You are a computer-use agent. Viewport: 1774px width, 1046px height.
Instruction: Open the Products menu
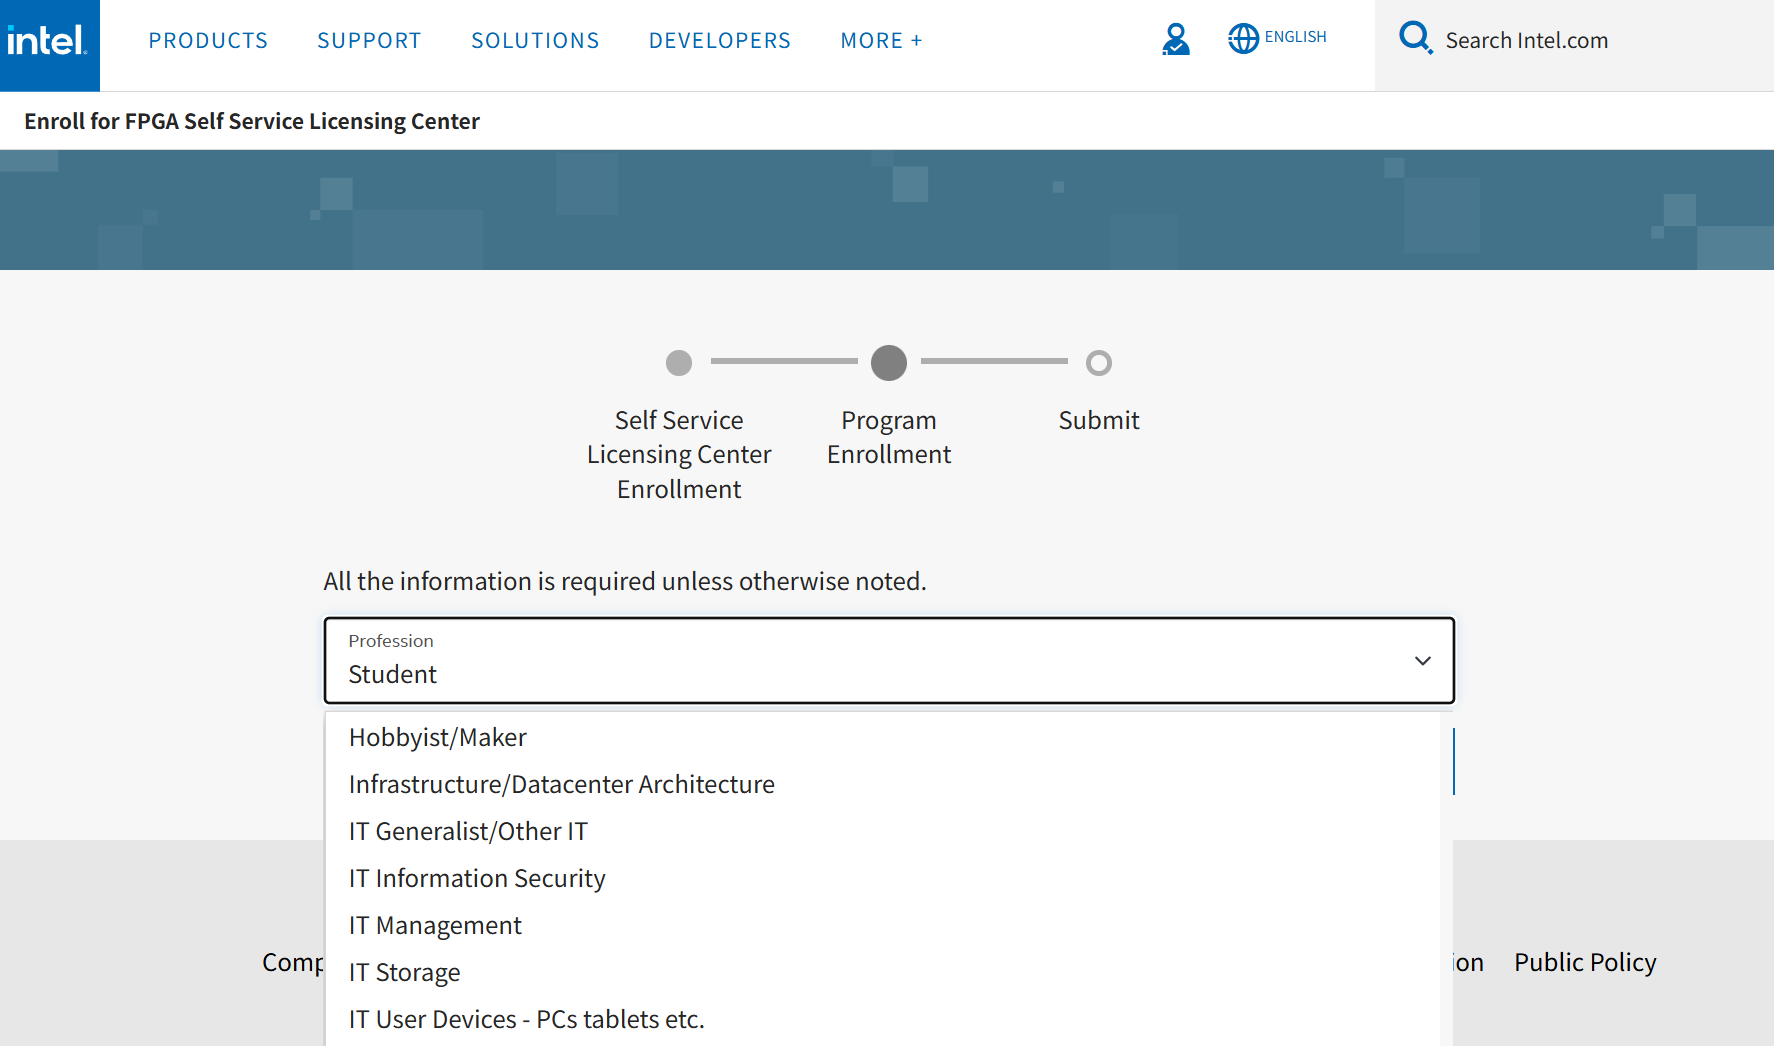[x=208, y=41]
